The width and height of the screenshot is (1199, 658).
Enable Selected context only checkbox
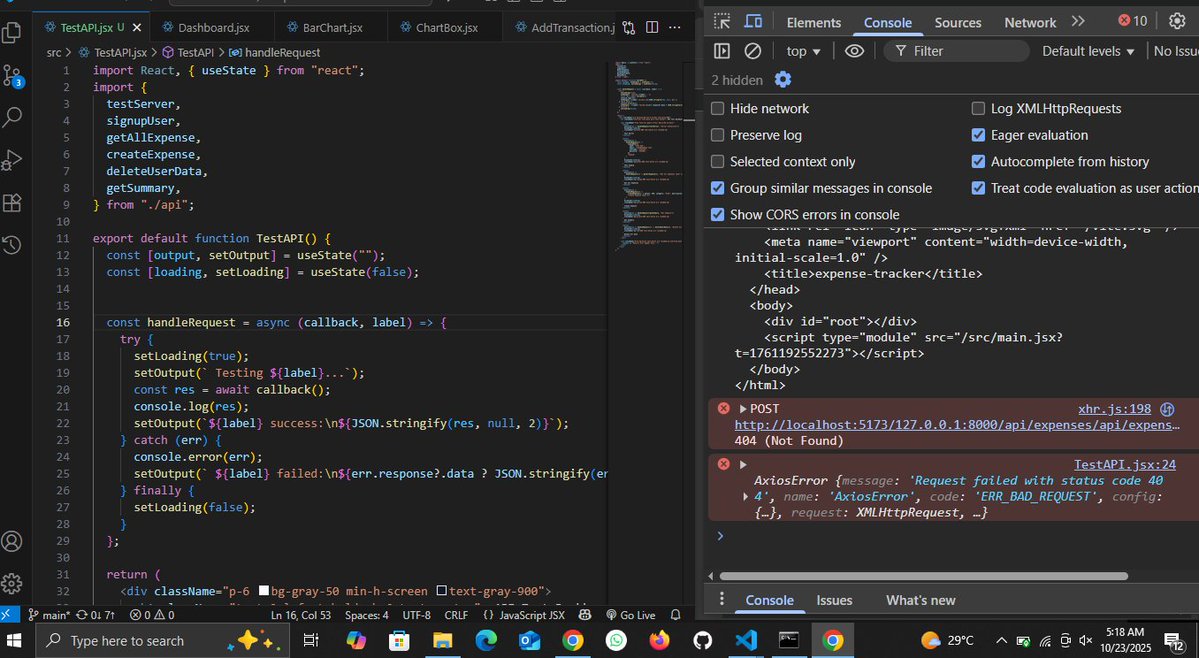click(x=717, y=161)
